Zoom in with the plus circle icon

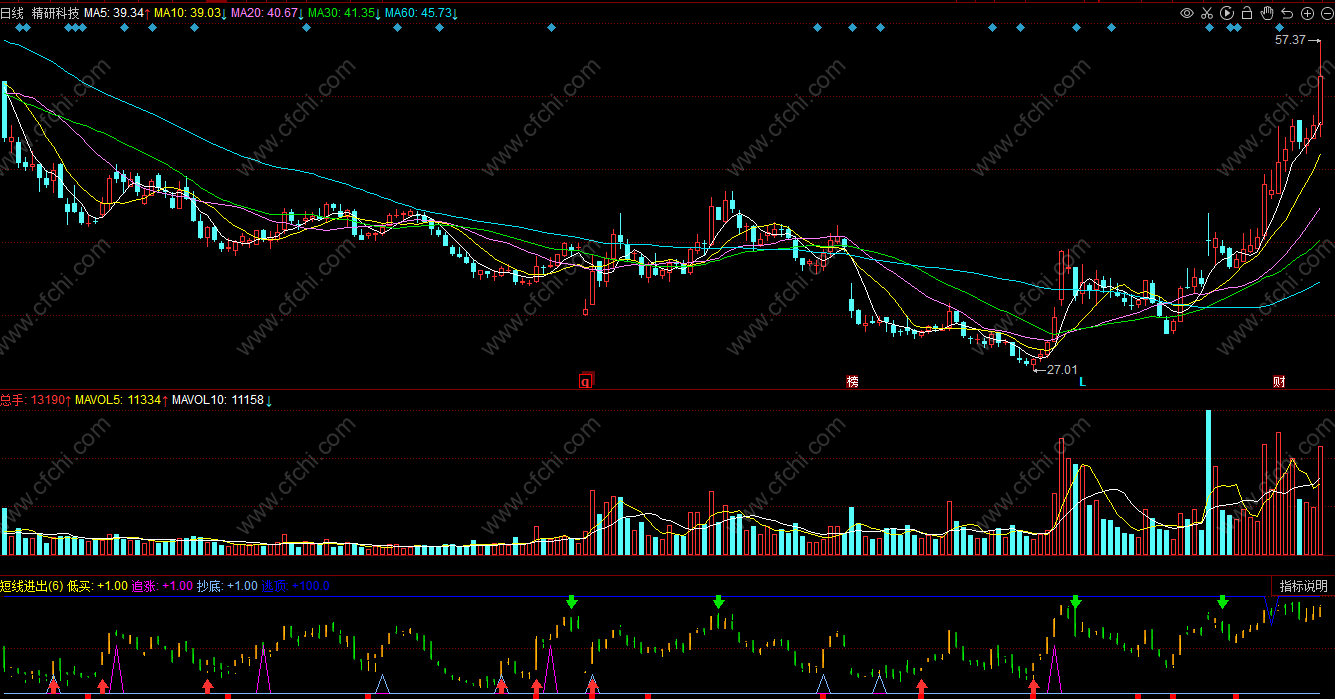[x=1307, y=13]
